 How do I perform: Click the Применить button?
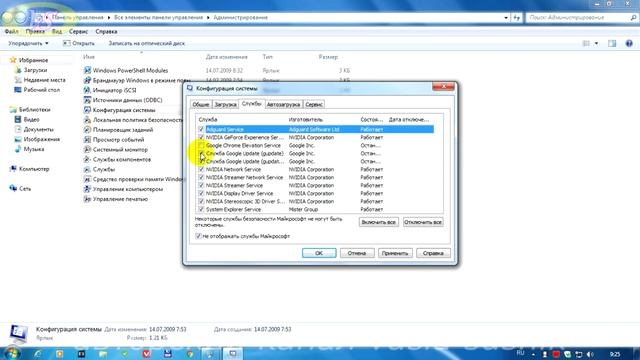click(x=395, y=253)
